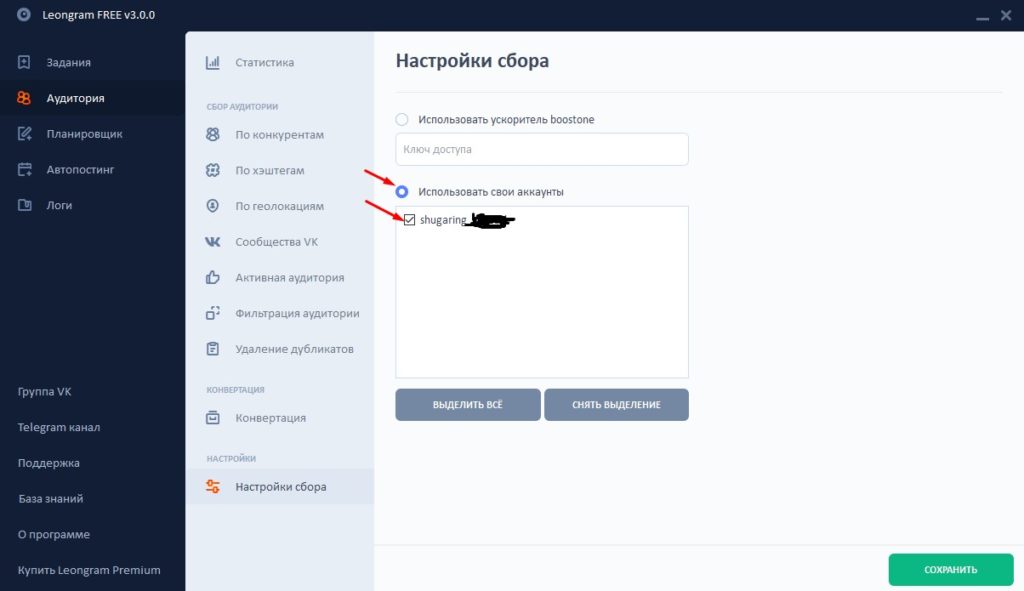Open the Логи section
This screenshot has width=1024, height=591.
coord(92,205)
